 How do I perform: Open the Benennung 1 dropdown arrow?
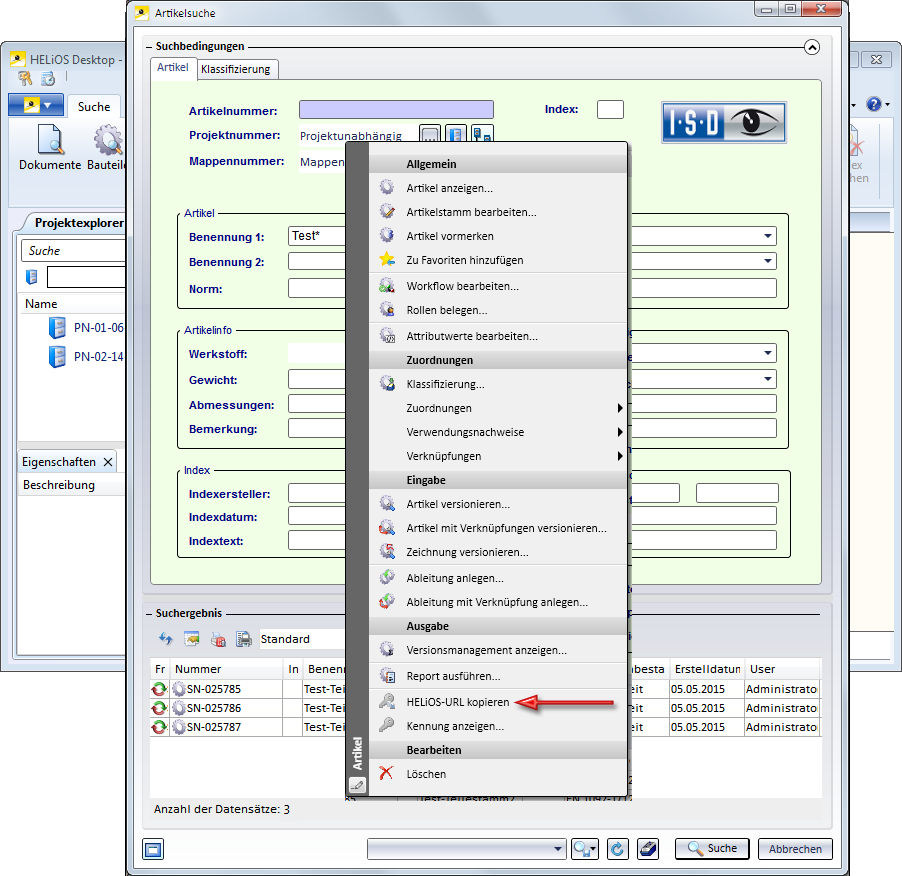tap(768, 237)
